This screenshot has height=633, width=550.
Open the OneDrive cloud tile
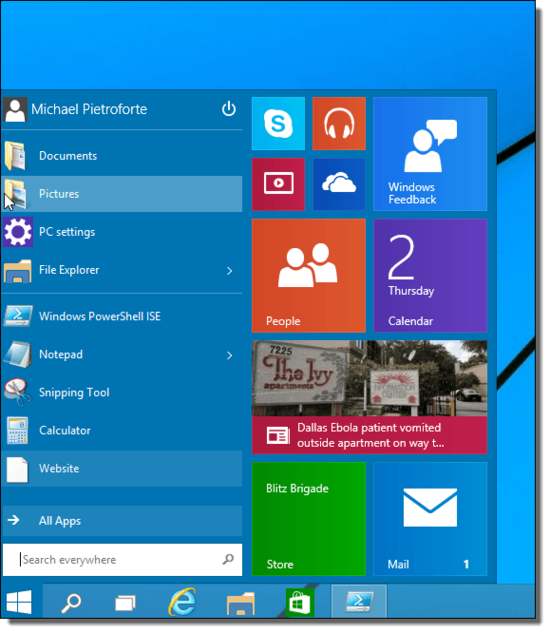[339, 184]
